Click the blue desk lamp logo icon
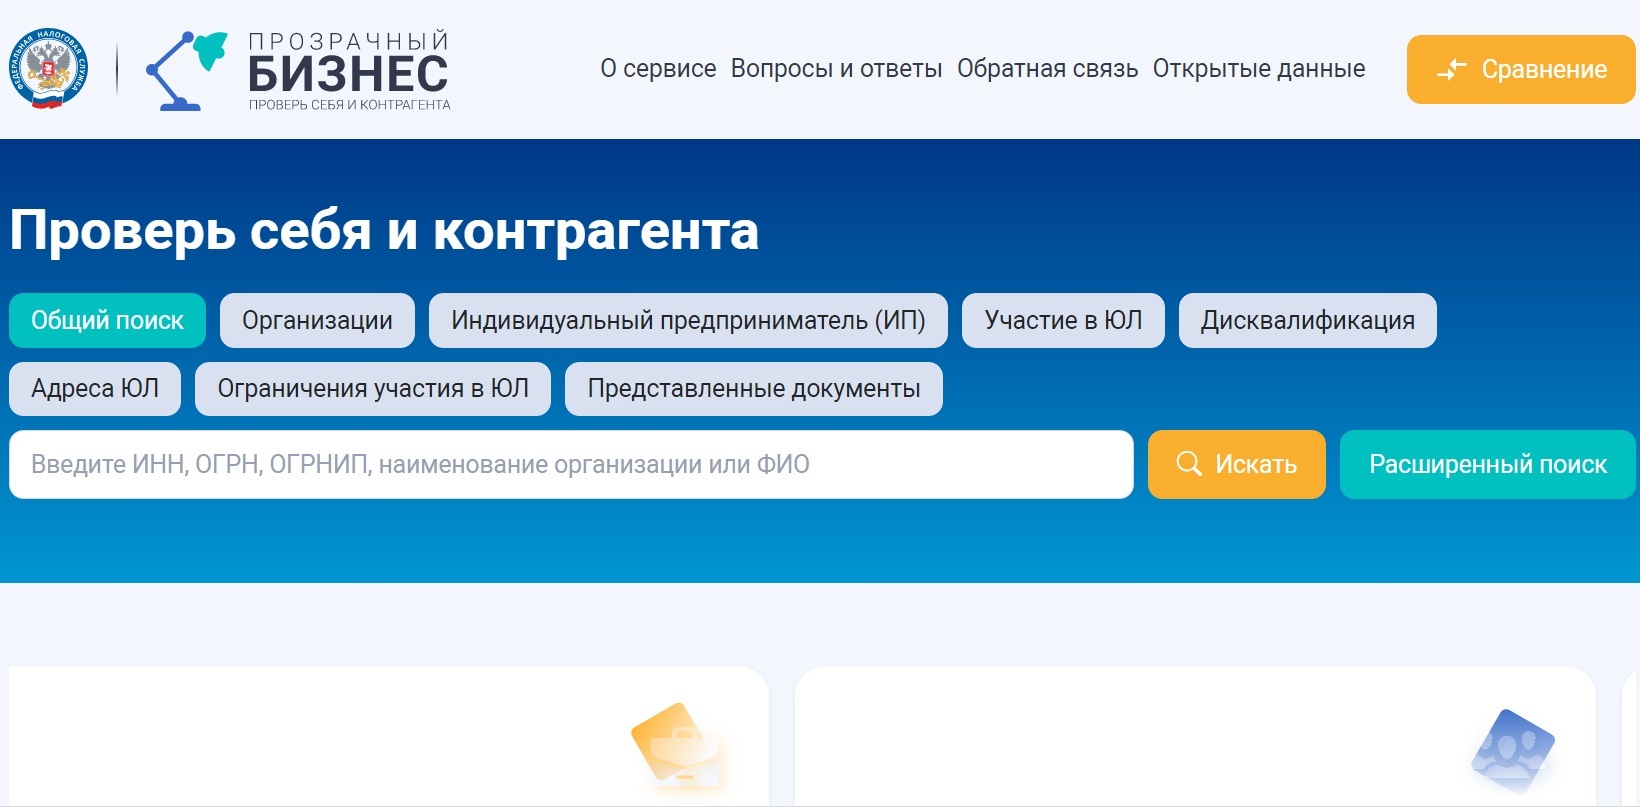This screenshot has height=807, width=1640. pyautogui.click(x=185, y=70)
